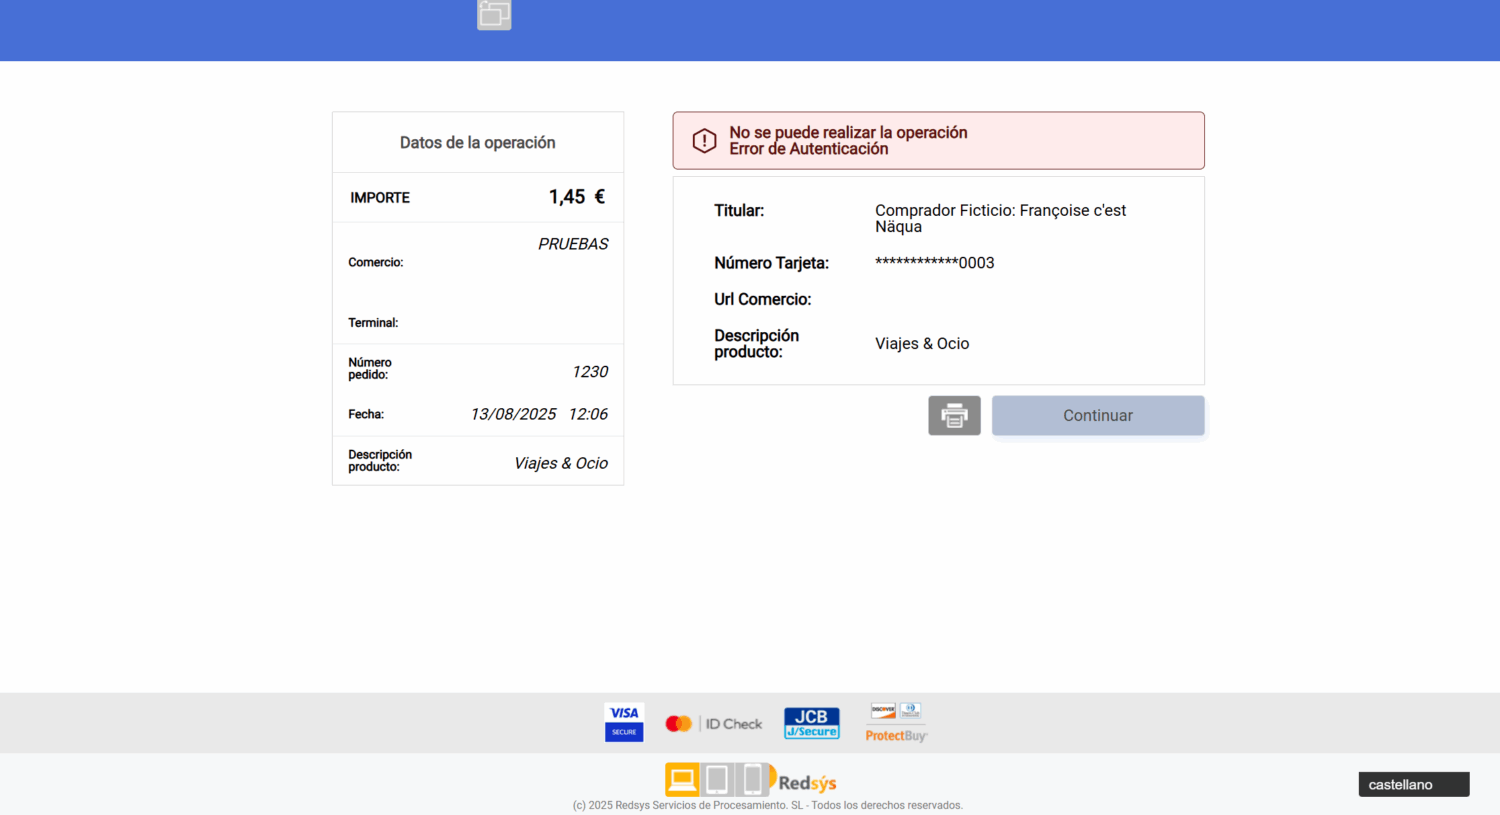Click the Mastercard ID Check logo
The width and height of the screenshot is (1500, 815).
tap(713, 724)
